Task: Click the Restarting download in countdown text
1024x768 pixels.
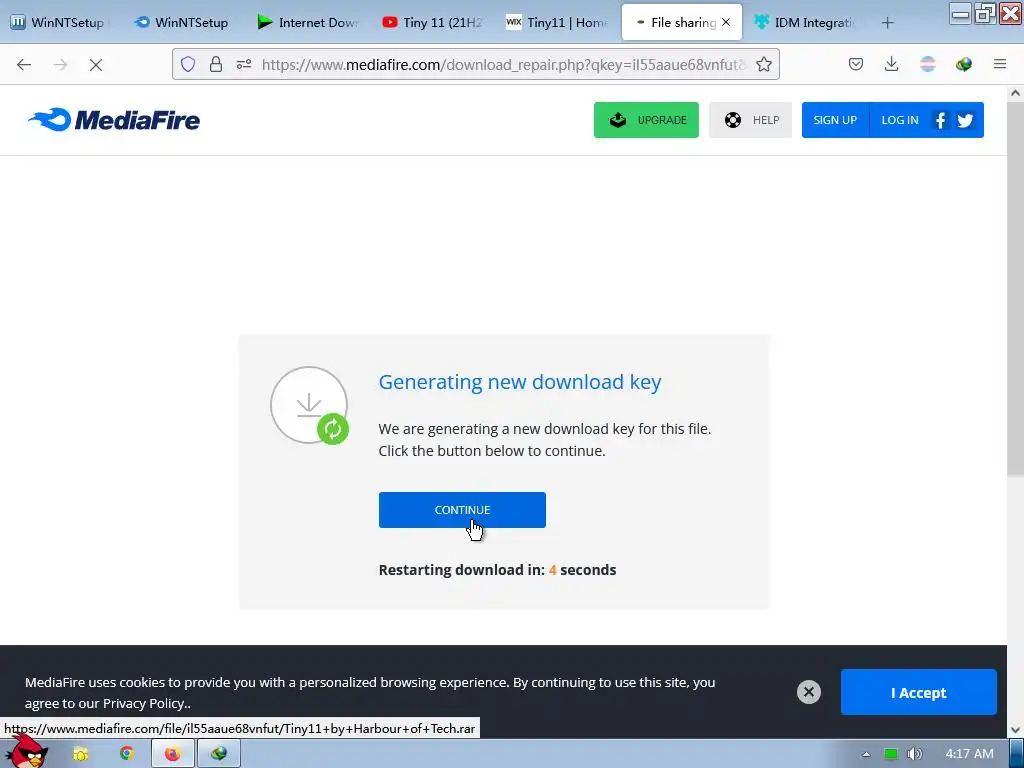Action: 497,569
